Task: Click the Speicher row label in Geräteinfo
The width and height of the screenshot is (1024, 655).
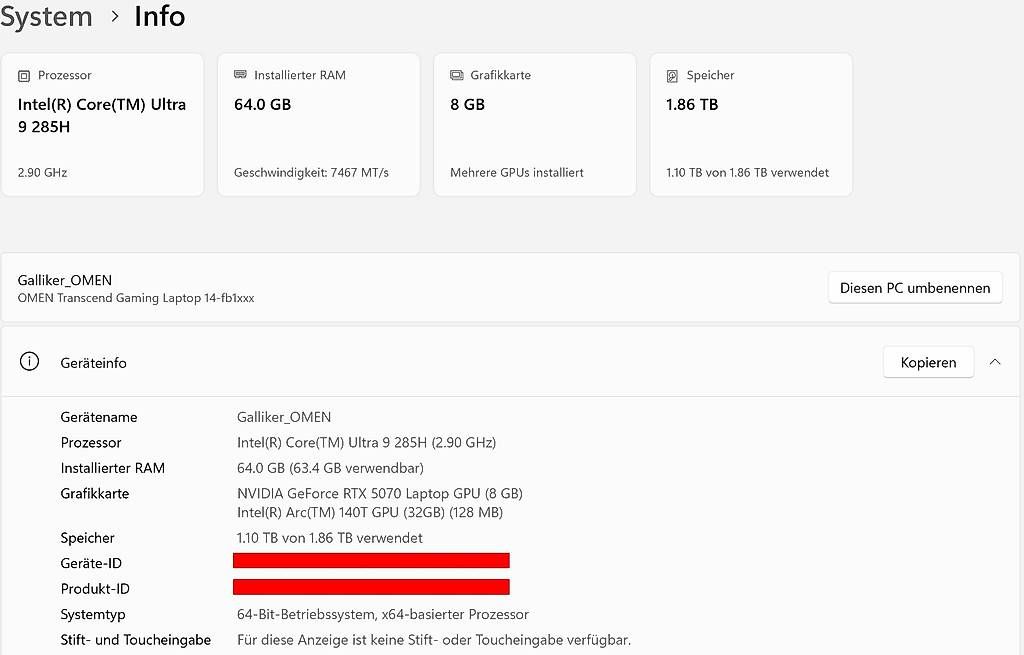Action: tap(88, 537)
